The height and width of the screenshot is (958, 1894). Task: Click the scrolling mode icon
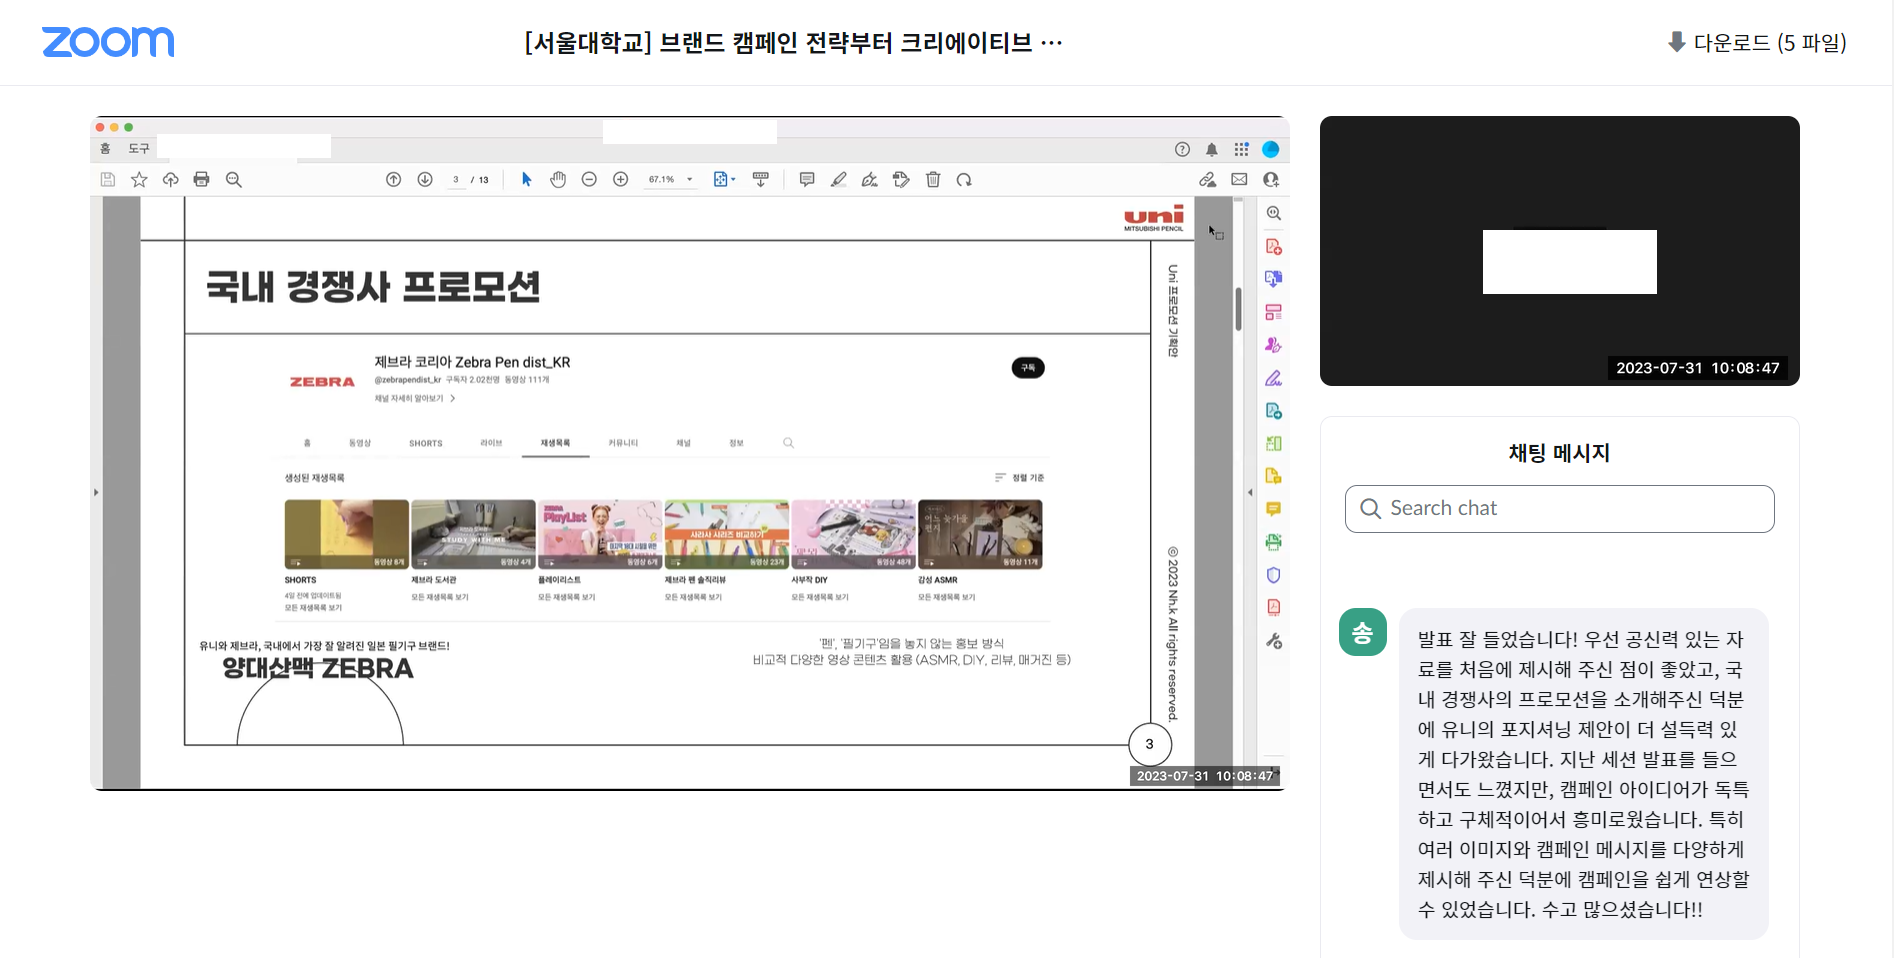761,179
